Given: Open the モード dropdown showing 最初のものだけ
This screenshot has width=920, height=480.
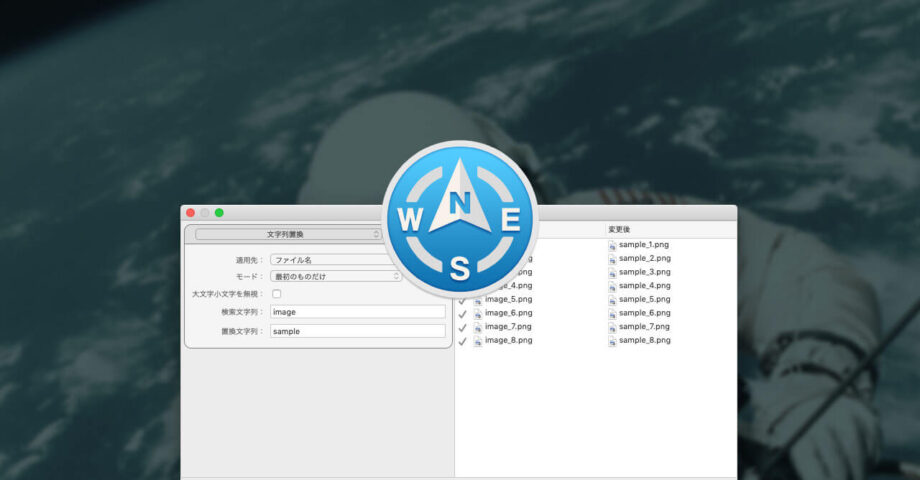Looking at the screenshot, I should (335, 276).
